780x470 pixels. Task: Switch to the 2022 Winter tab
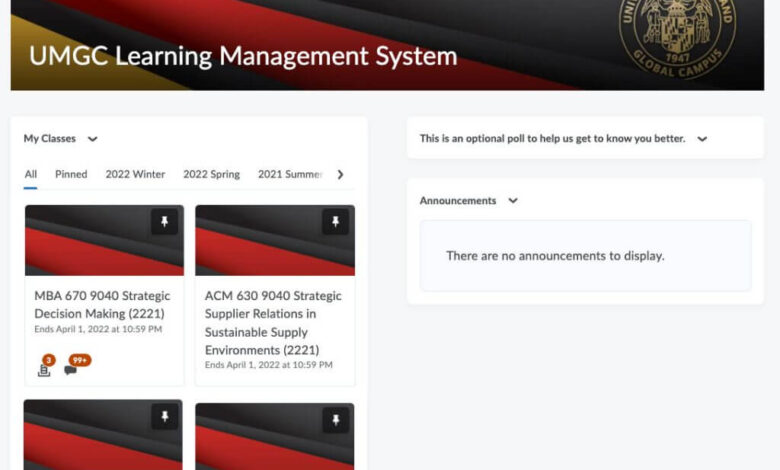point(135,174)
